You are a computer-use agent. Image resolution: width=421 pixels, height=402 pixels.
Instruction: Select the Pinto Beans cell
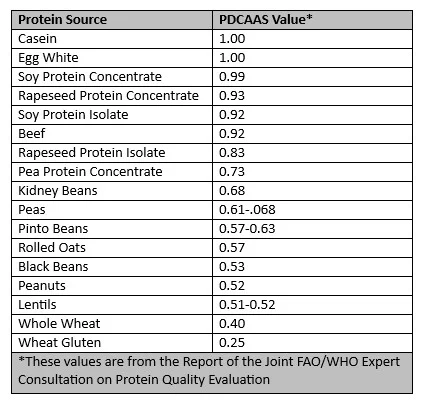[x=112, y=229]
